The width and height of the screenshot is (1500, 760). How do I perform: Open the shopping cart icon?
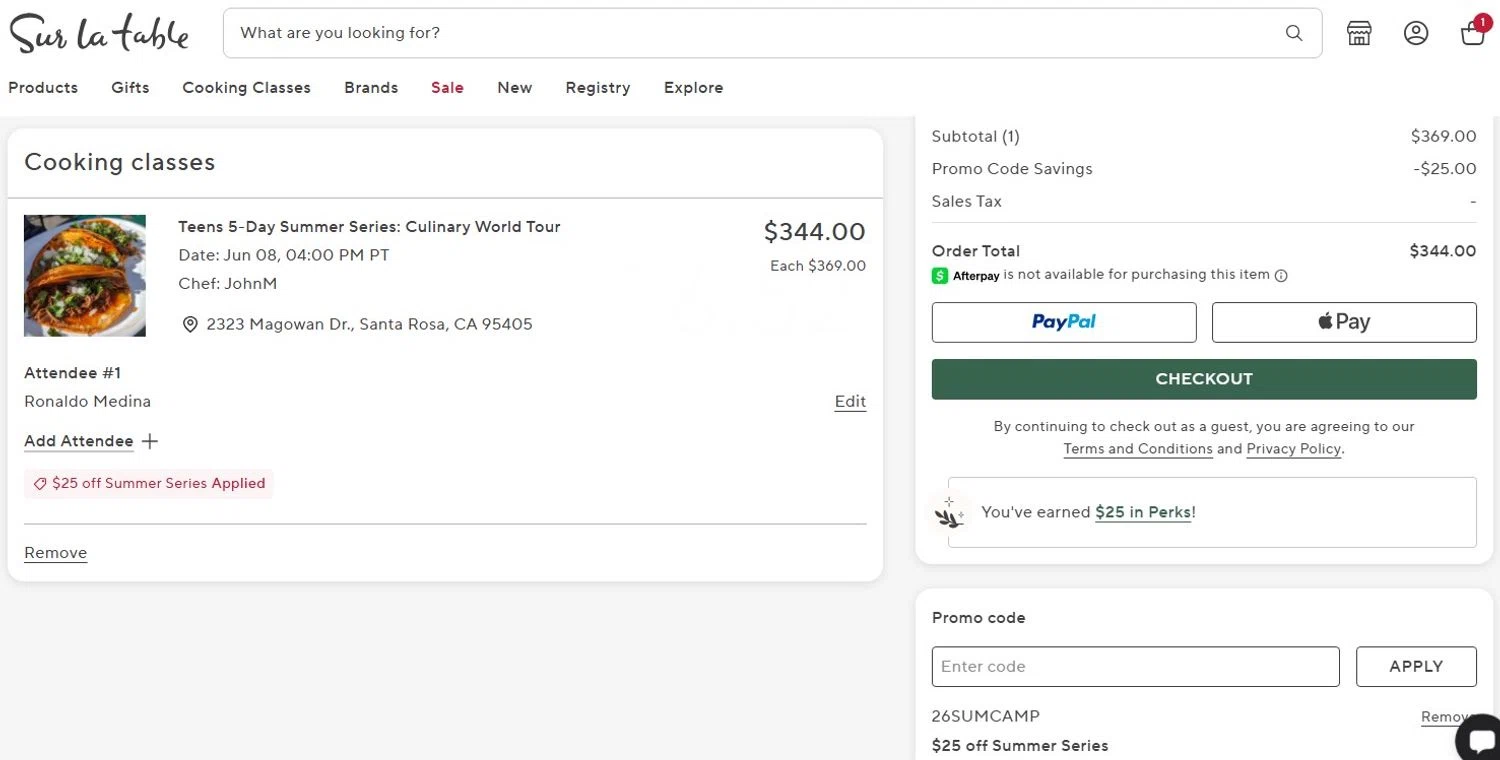(x=1473, y=32)
